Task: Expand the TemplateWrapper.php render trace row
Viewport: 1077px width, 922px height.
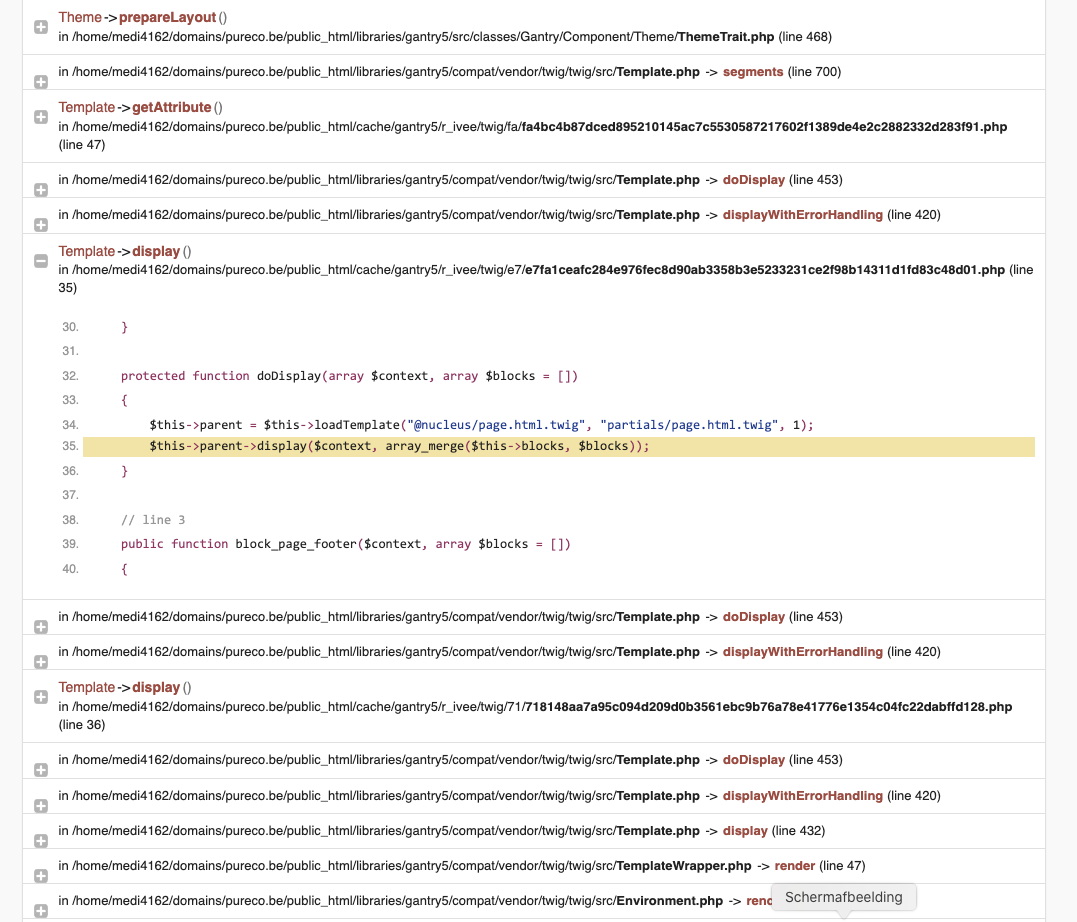Action: 41,876
